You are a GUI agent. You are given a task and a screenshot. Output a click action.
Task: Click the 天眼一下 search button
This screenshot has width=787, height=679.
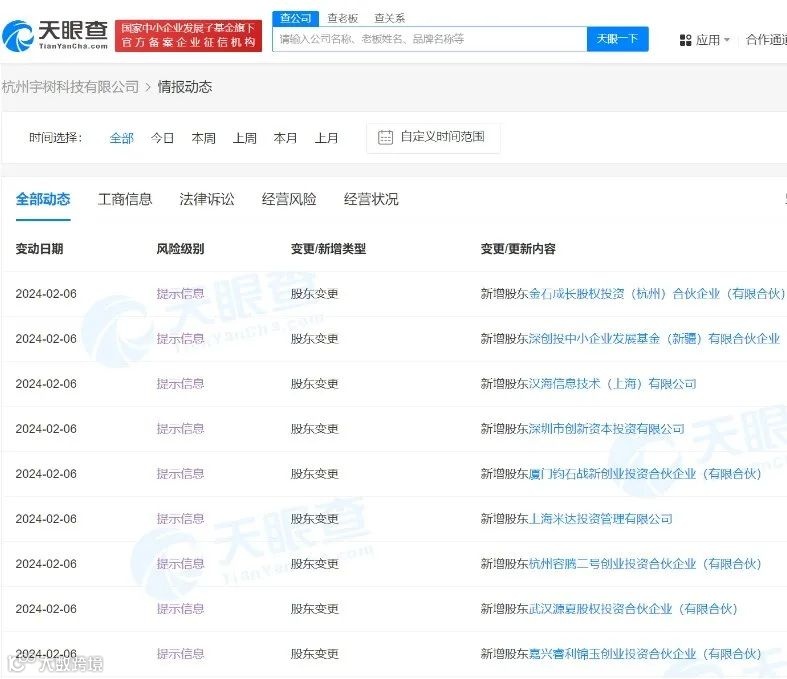point(617,39)
